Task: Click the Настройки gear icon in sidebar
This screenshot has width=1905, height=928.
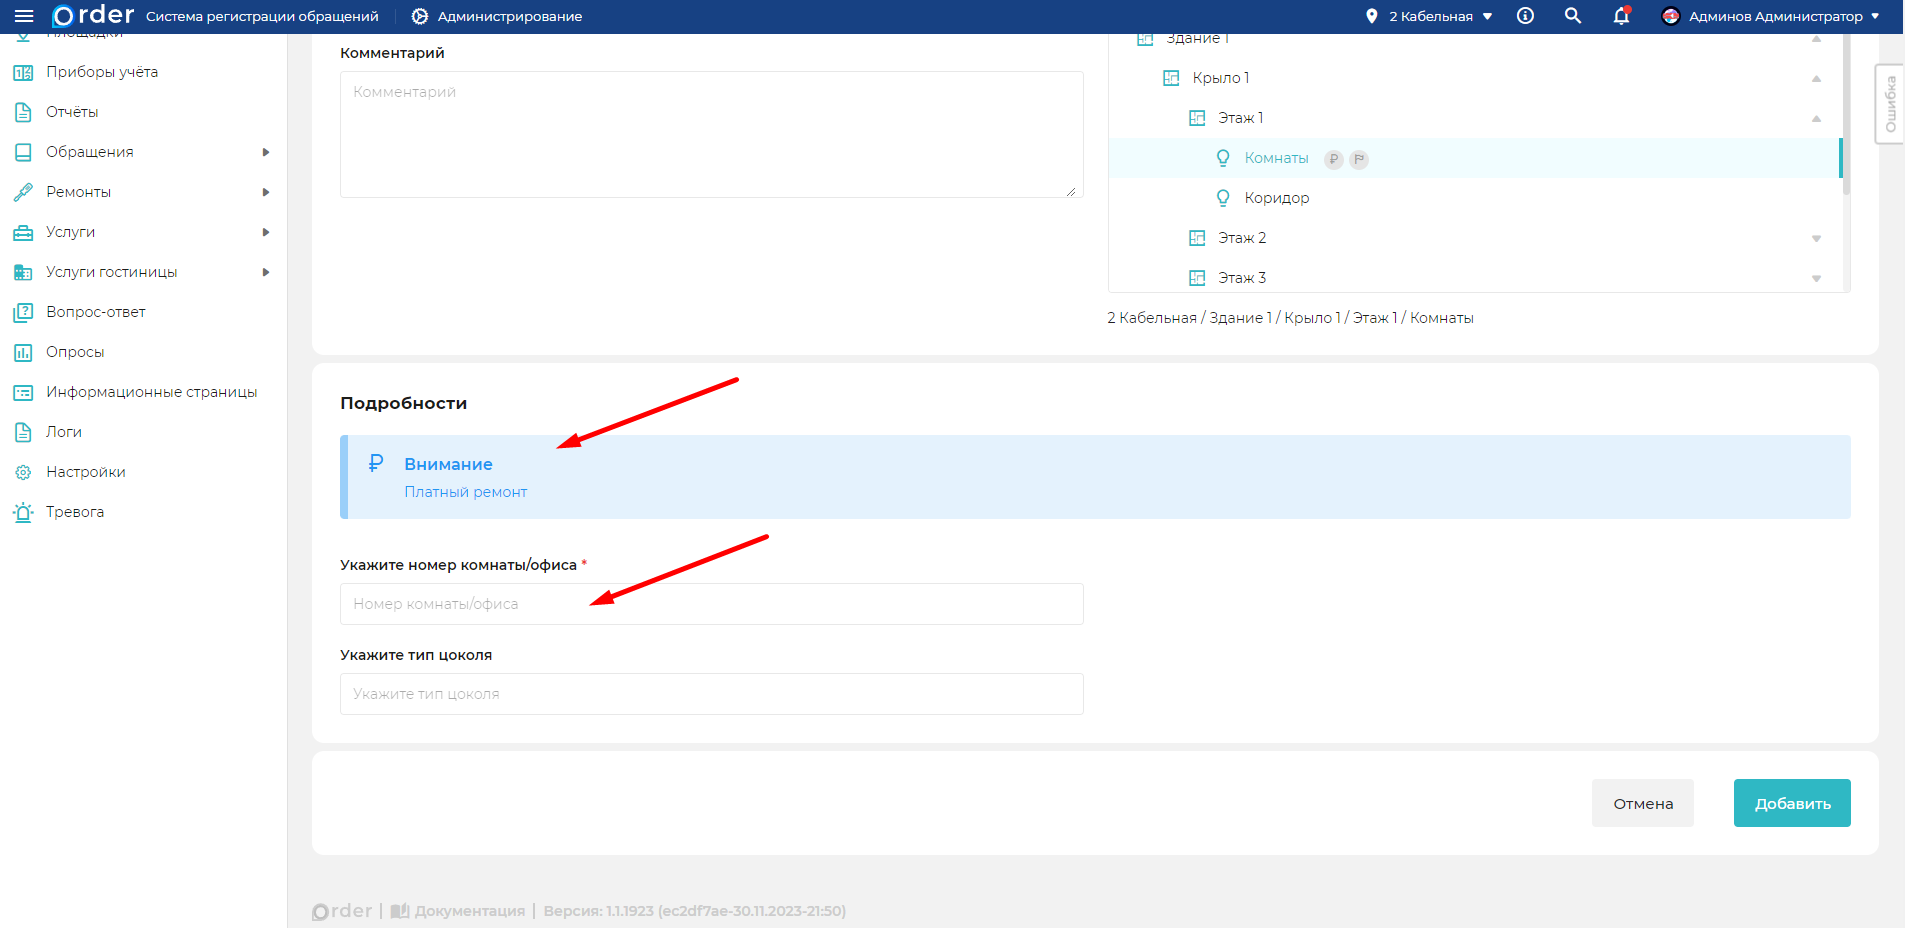Action: (23, 472)
